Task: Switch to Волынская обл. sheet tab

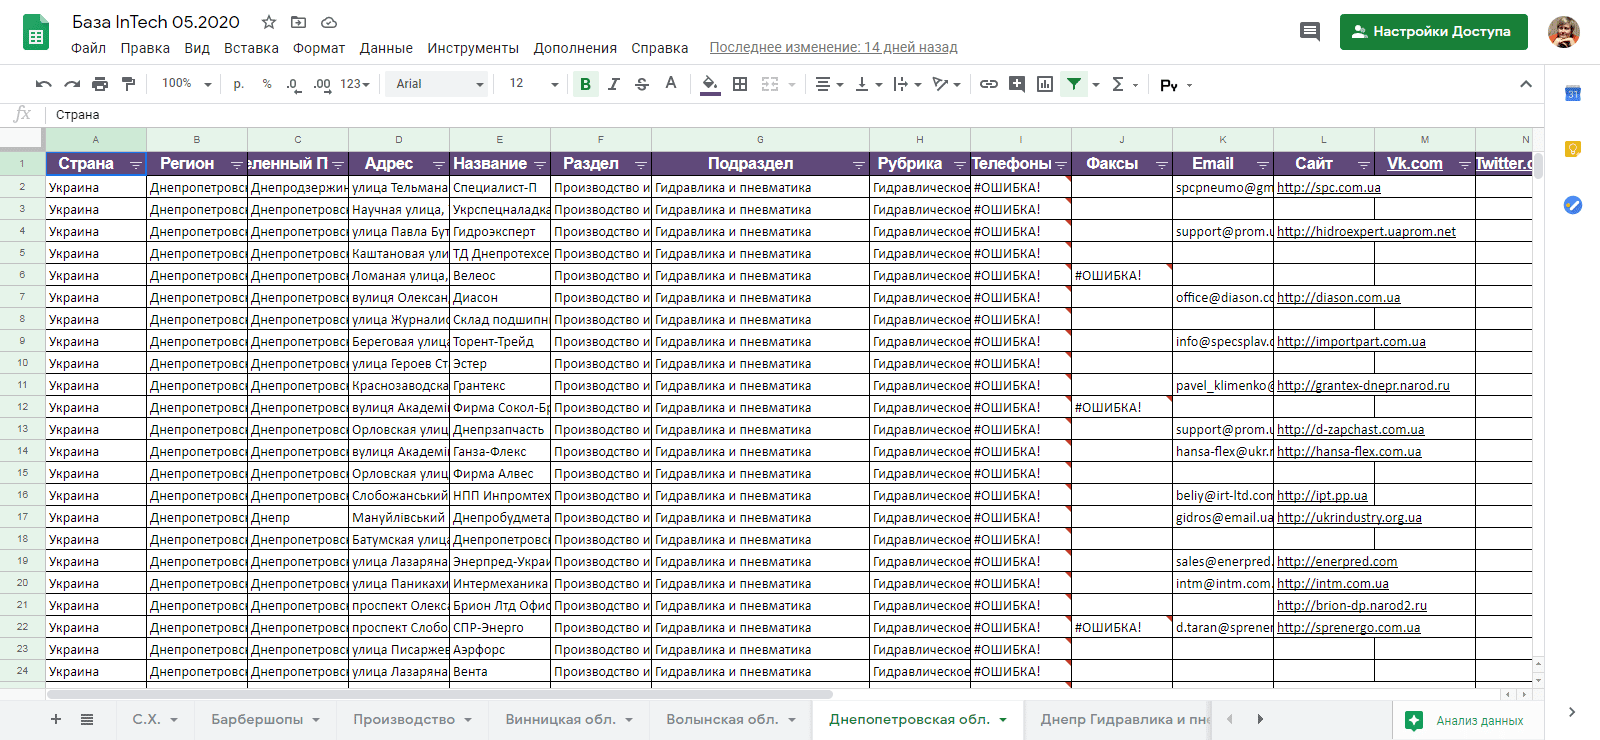Action: [x=731, y=719]
